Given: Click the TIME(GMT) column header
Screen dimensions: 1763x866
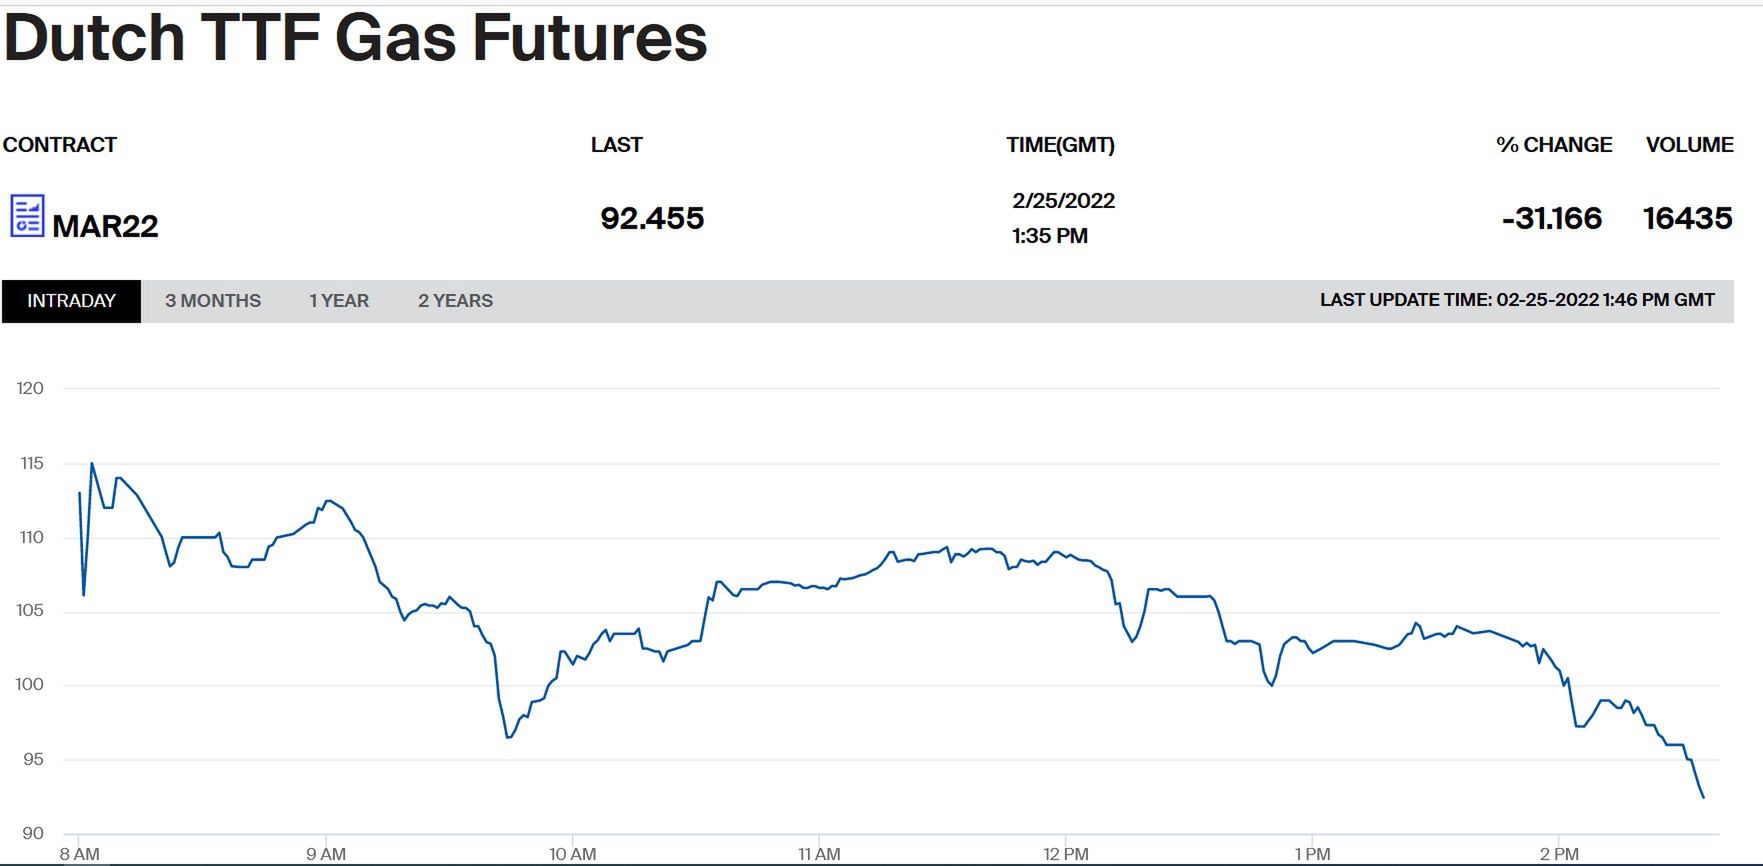Looking at the screenshot, I should (1060, 145).
